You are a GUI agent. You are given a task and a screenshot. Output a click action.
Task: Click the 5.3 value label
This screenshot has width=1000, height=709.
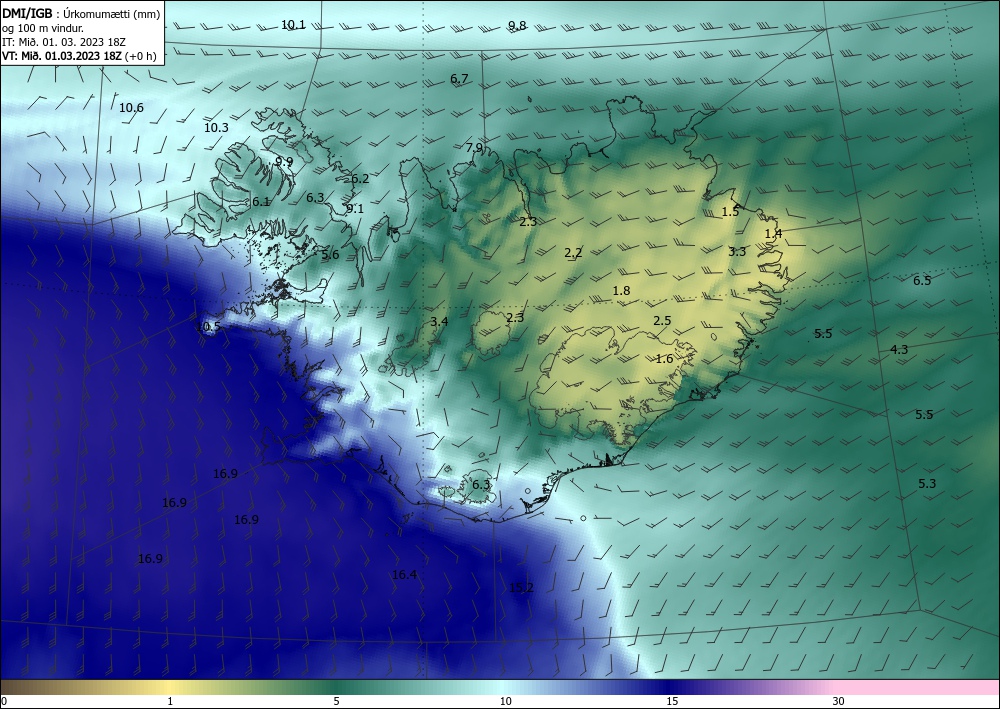tap(927, 483)
